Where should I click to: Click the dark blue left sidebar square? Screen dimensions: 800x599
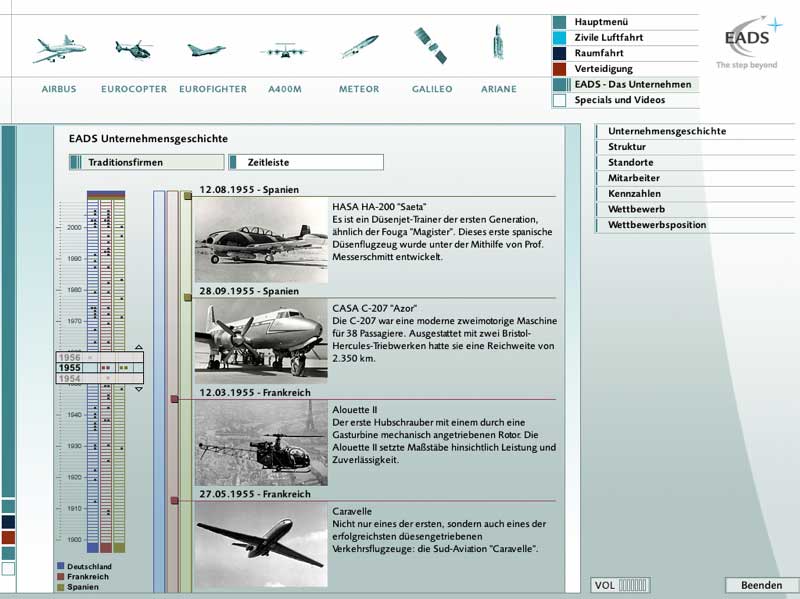point(8,522)
